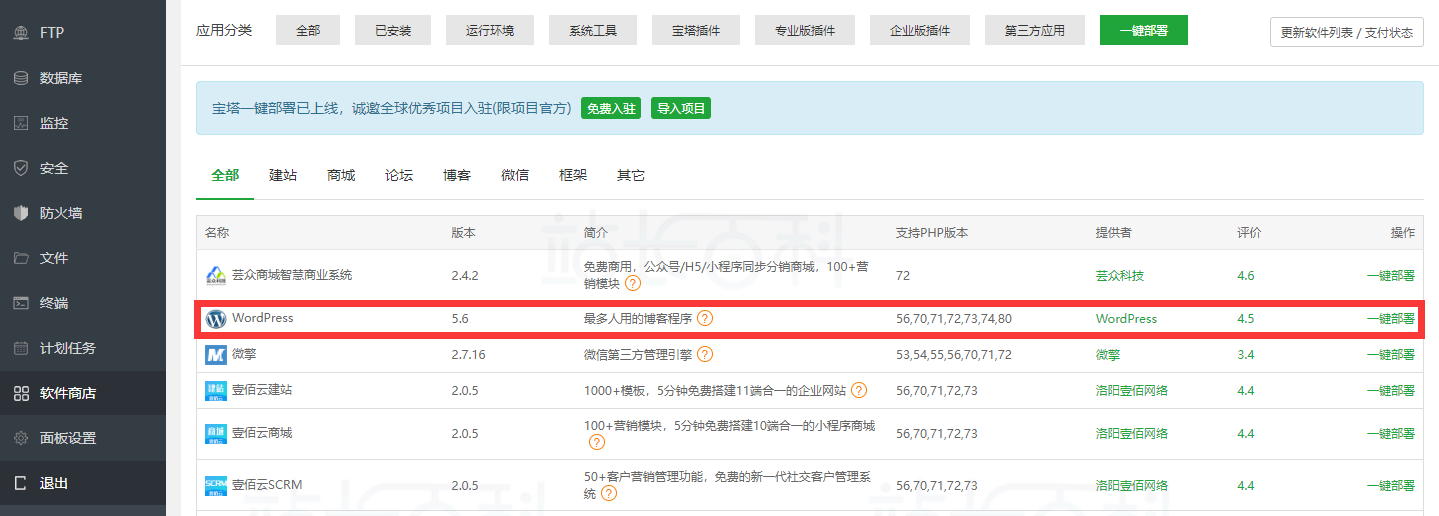The width and height of the screenshot is (1439, 516).
Task: Click the green 一键部署 category button
Action: click(x=1143, y=30)
